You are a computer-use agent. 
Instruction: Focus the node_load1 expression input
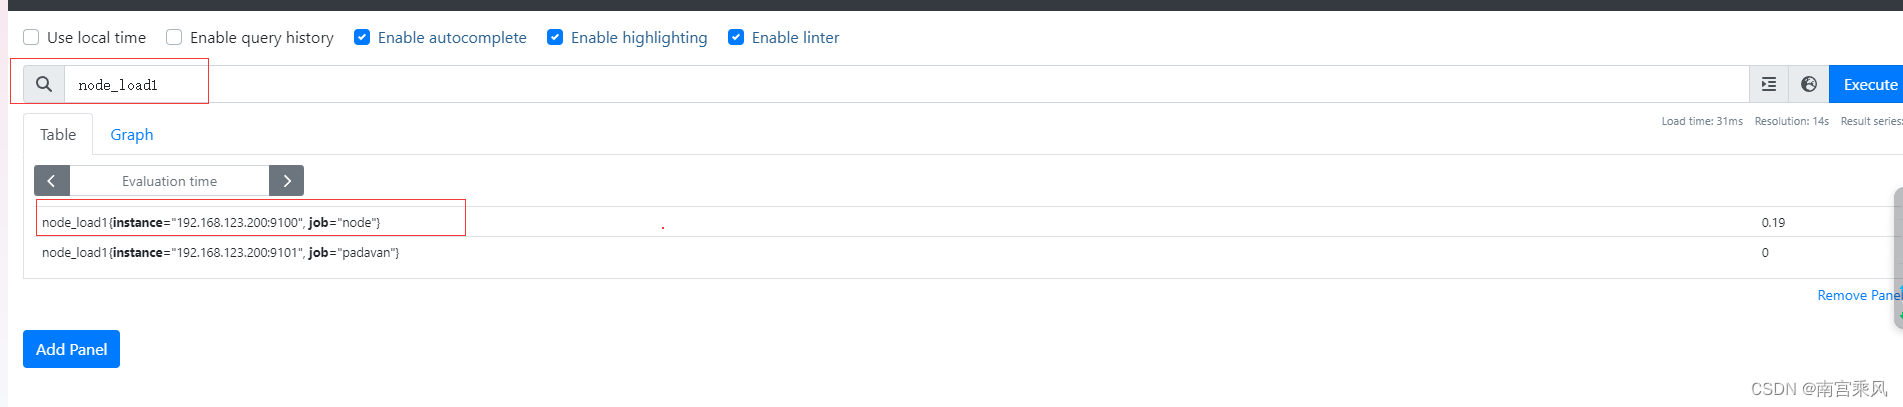pos(906,84)
